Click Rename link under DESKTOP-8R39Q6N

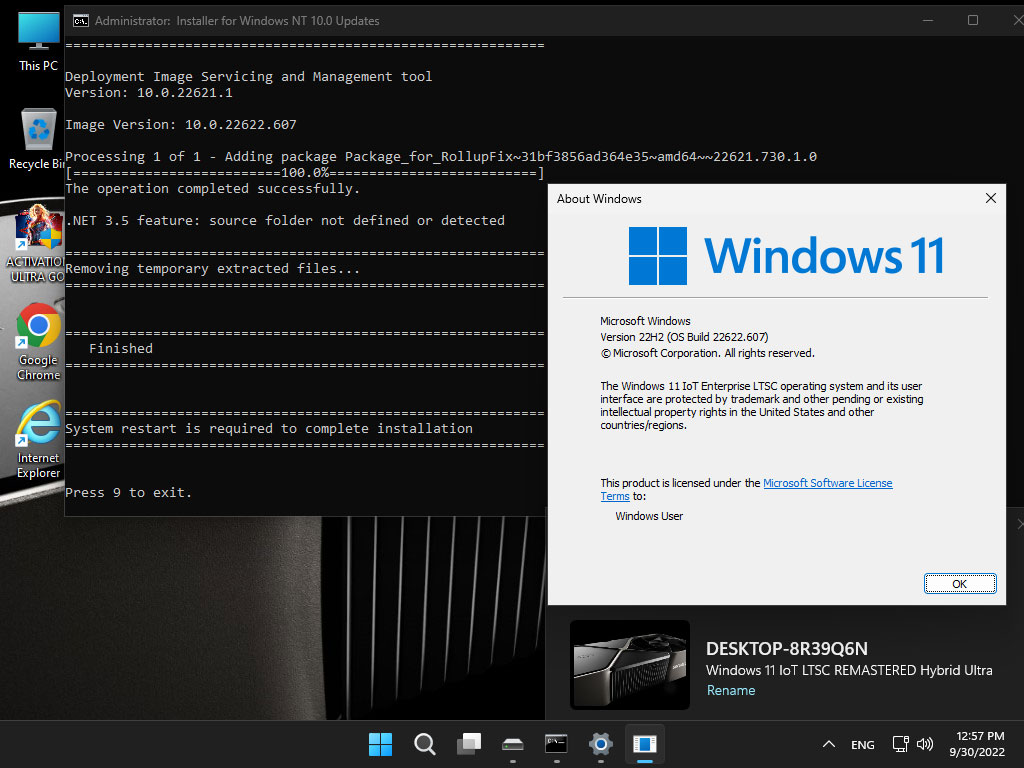[x=731, y=690]
